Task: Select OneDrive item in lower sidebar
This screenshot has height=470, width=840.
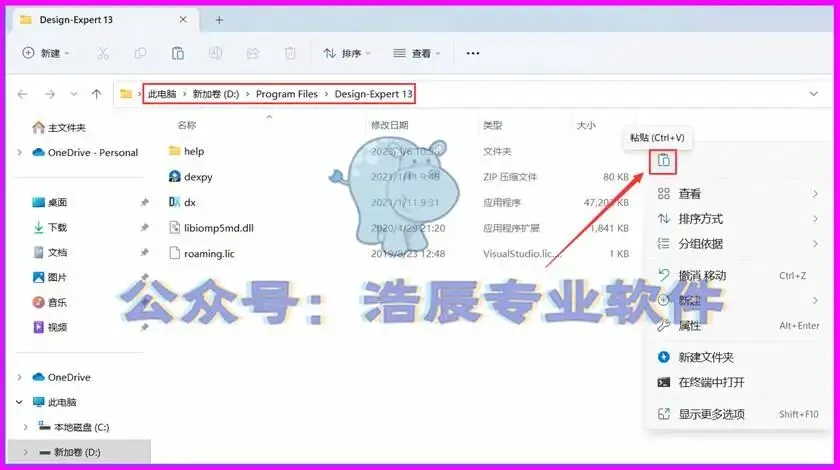Action: [x=61, y=377]
